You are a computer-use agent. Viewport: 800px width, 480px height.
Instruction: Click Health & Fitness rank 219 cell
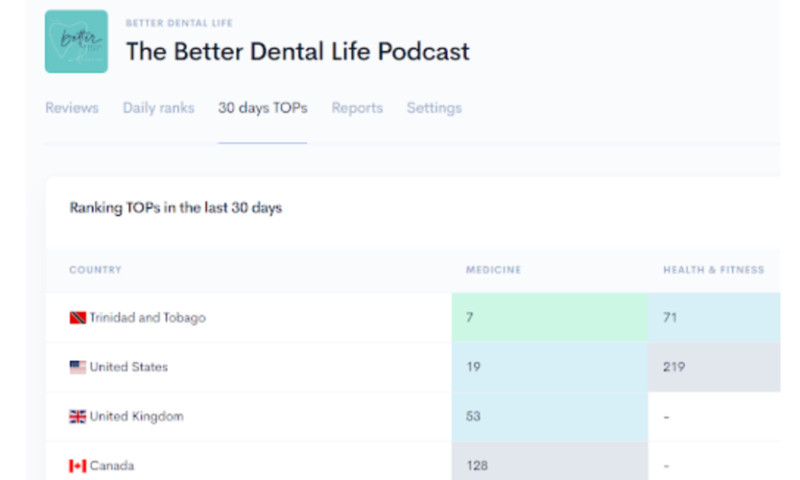click(x=714, y=367)
